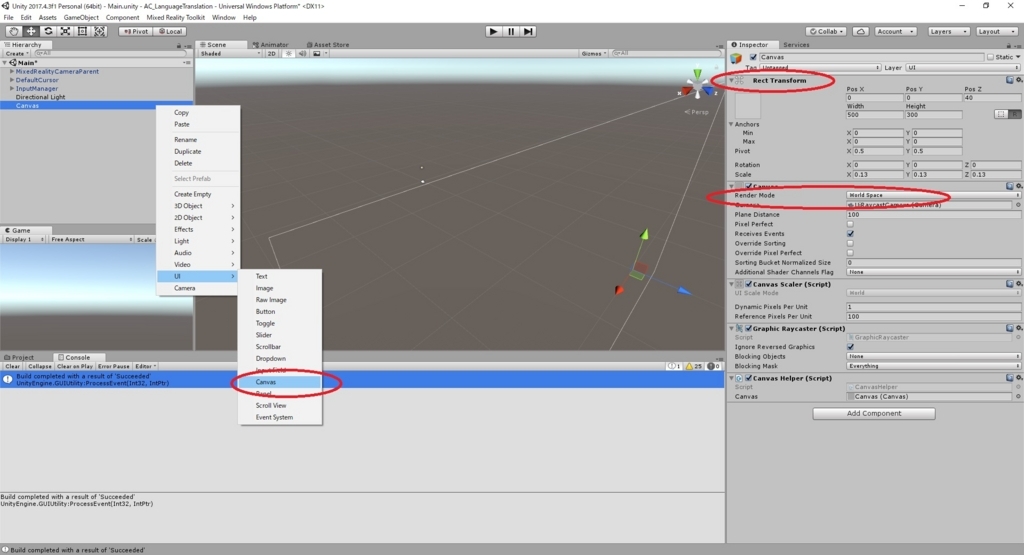
Task: Enable the Override Sorting checkbox
Action: [850, 243]
